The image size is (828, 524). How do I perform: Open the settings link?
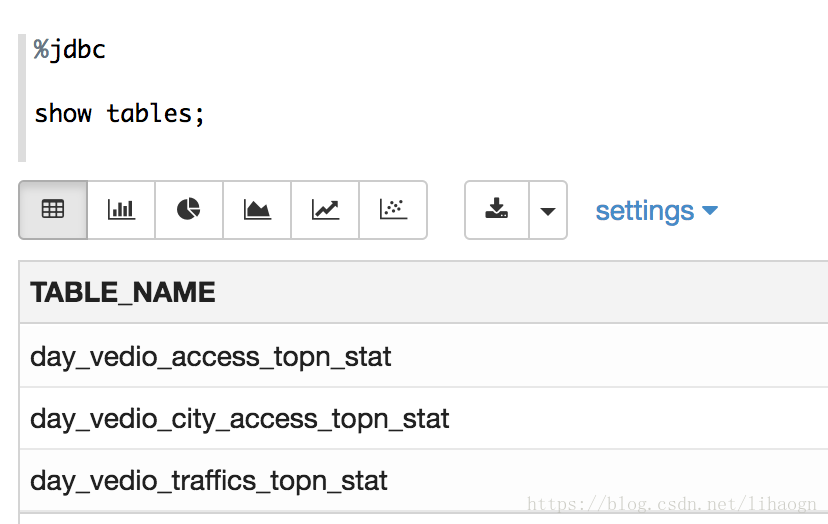coord(645,211)
